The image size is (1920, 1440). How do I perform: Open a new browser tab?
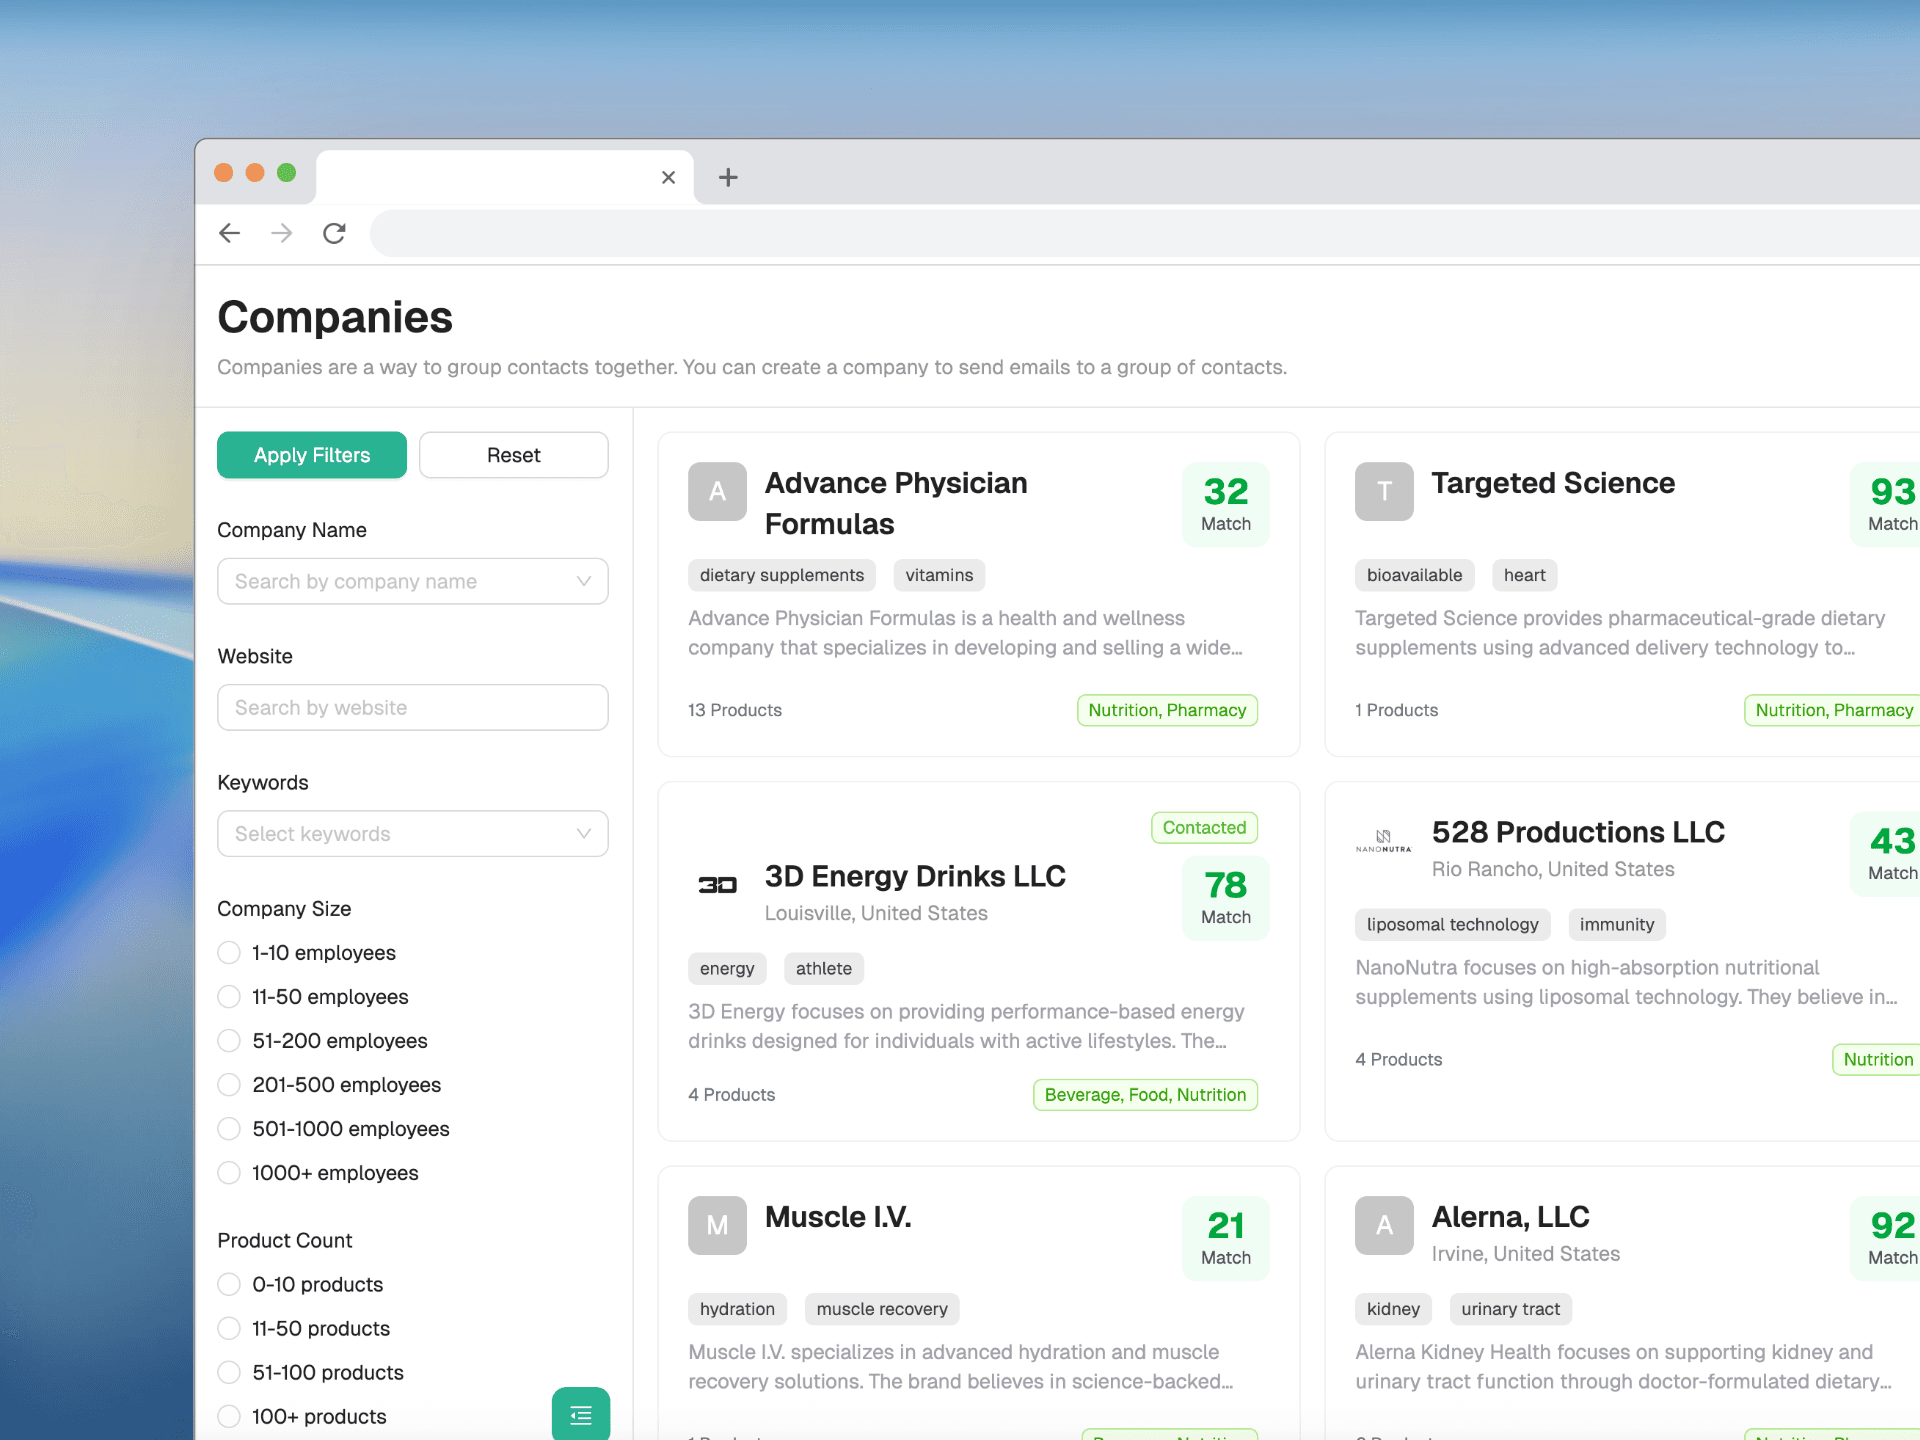pos(727,177)
